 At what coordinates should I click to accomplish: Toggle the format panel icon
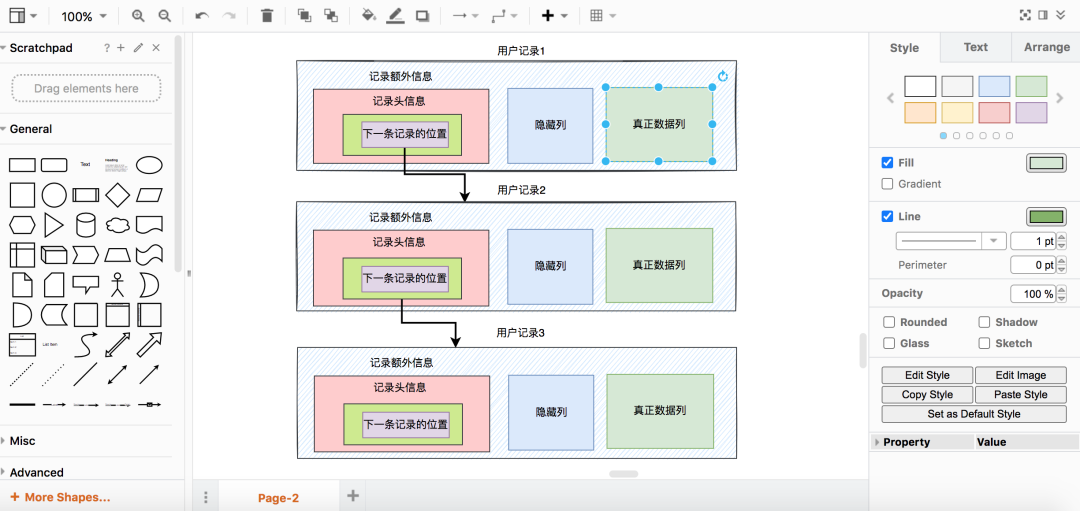(1043, 15)
